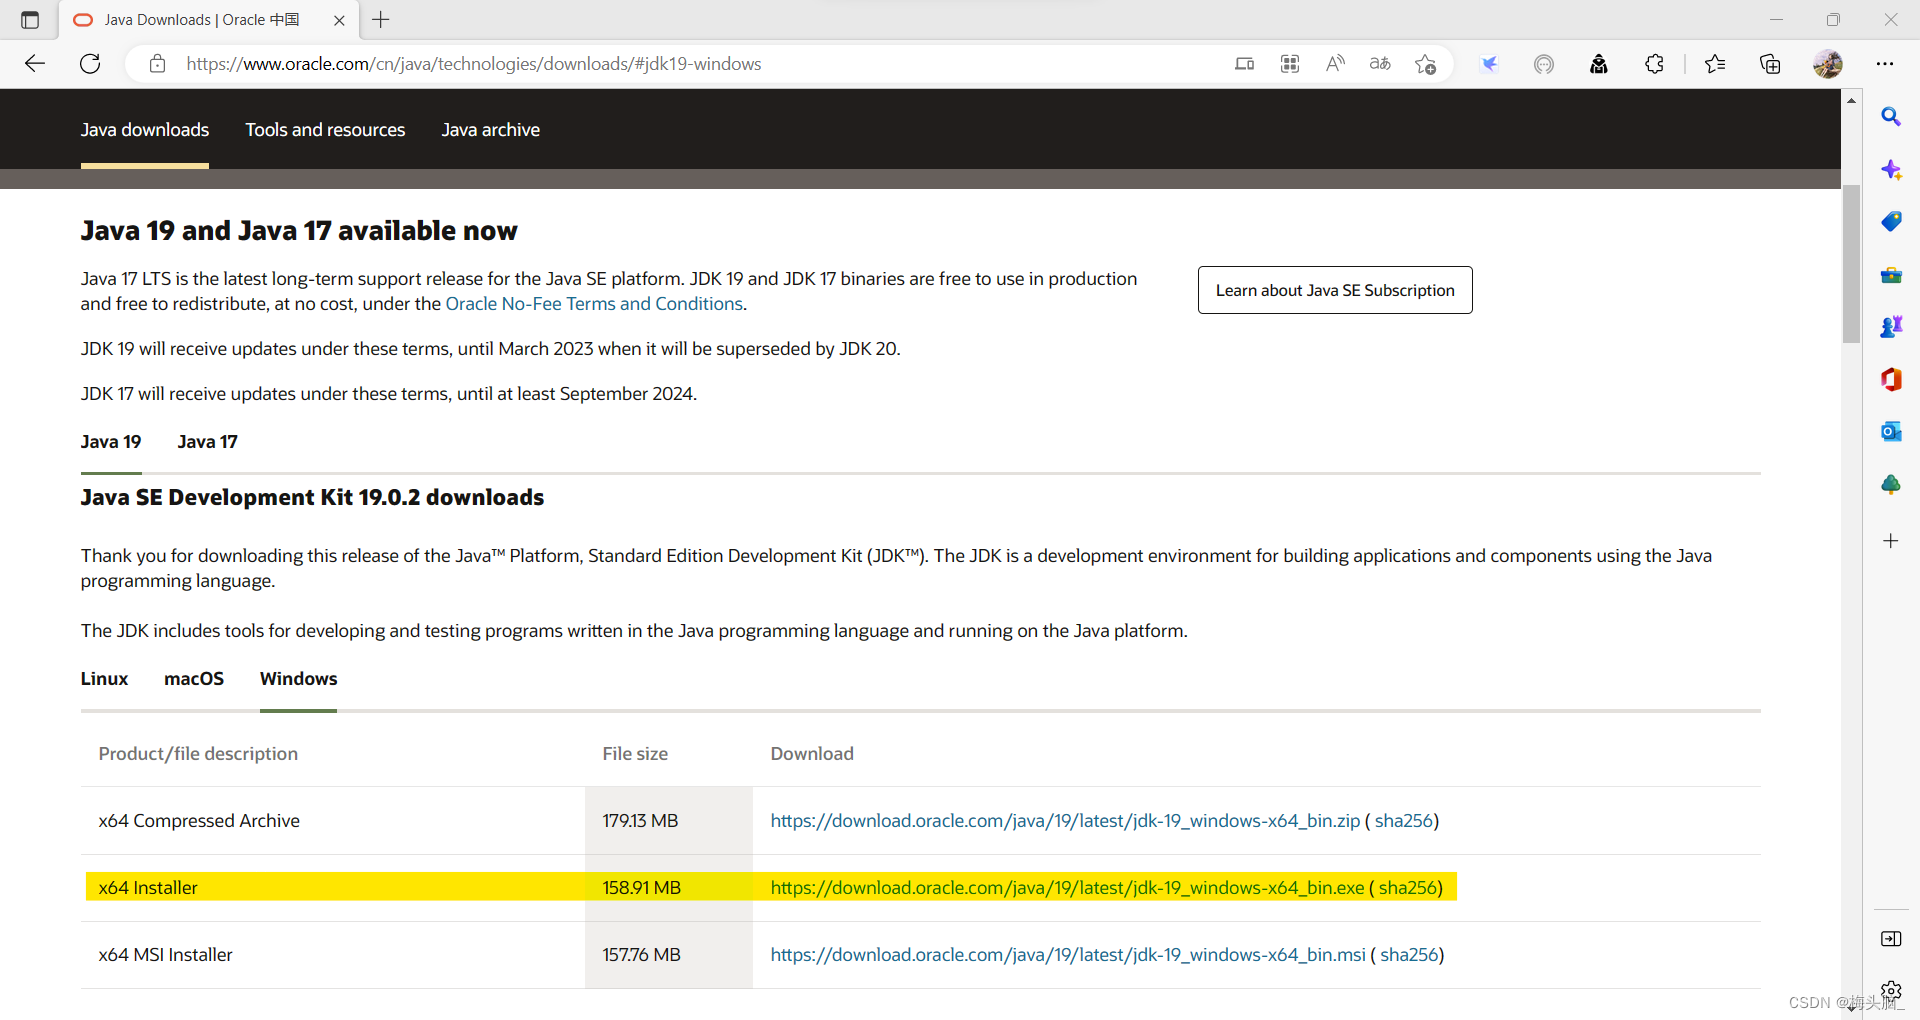1920x1020 pixels.
Task: Open sidebar Tools briefcase icon
Action: click(1891, 275)
